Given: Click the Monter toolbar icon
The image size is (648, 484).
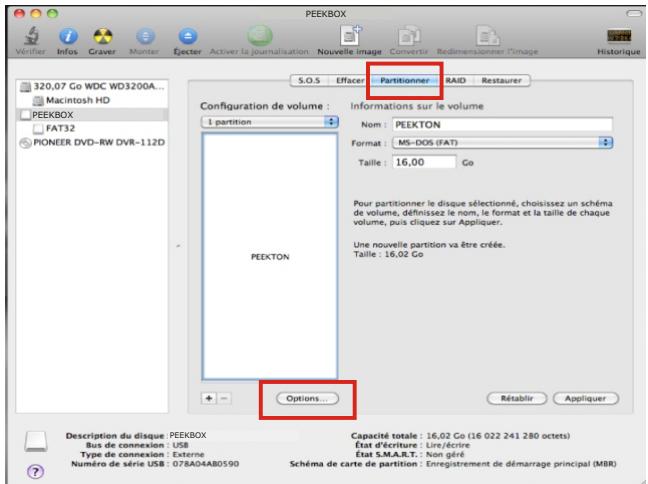Looking at the screenshot, I should pos(145,36).
